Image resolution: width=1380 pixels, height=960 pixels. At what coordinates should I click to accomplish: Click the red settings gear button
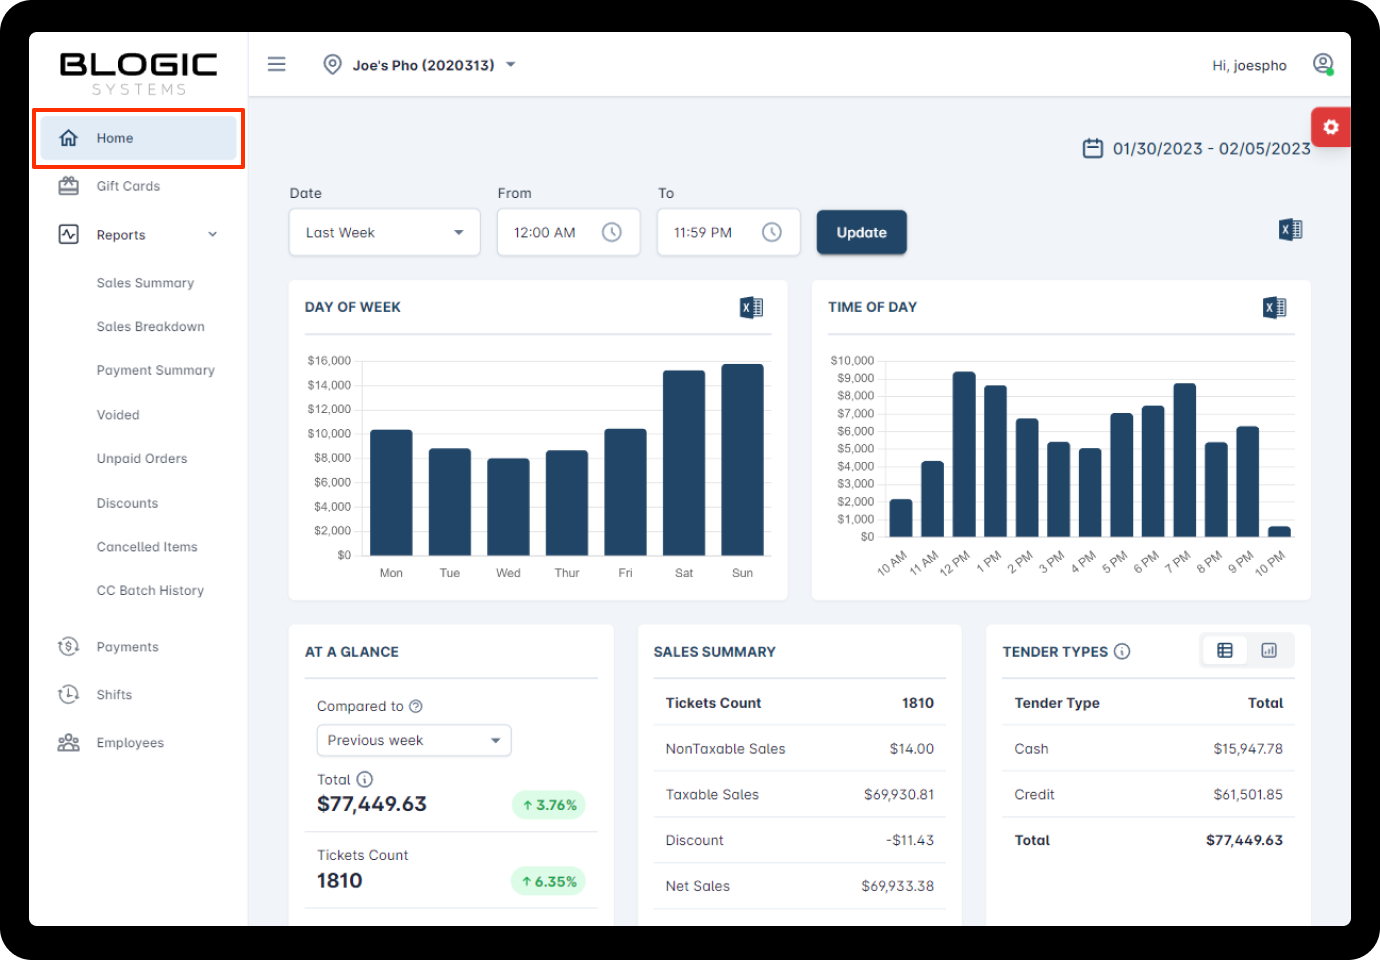pyautogui.click(x=1330, y=127)
